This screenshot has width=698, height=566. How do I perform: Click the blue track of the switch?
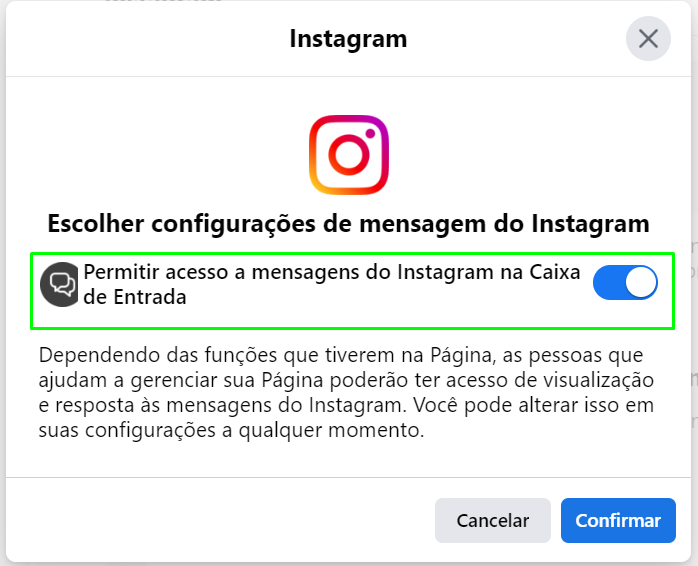[x=609, y=283]
